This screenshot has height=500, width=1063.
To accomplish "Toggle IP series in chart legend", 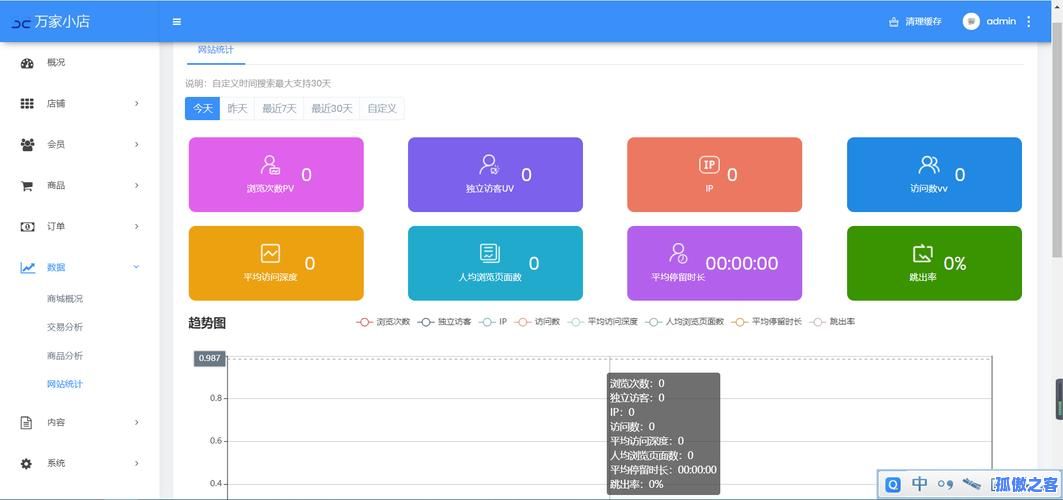I will click(493, 322).
